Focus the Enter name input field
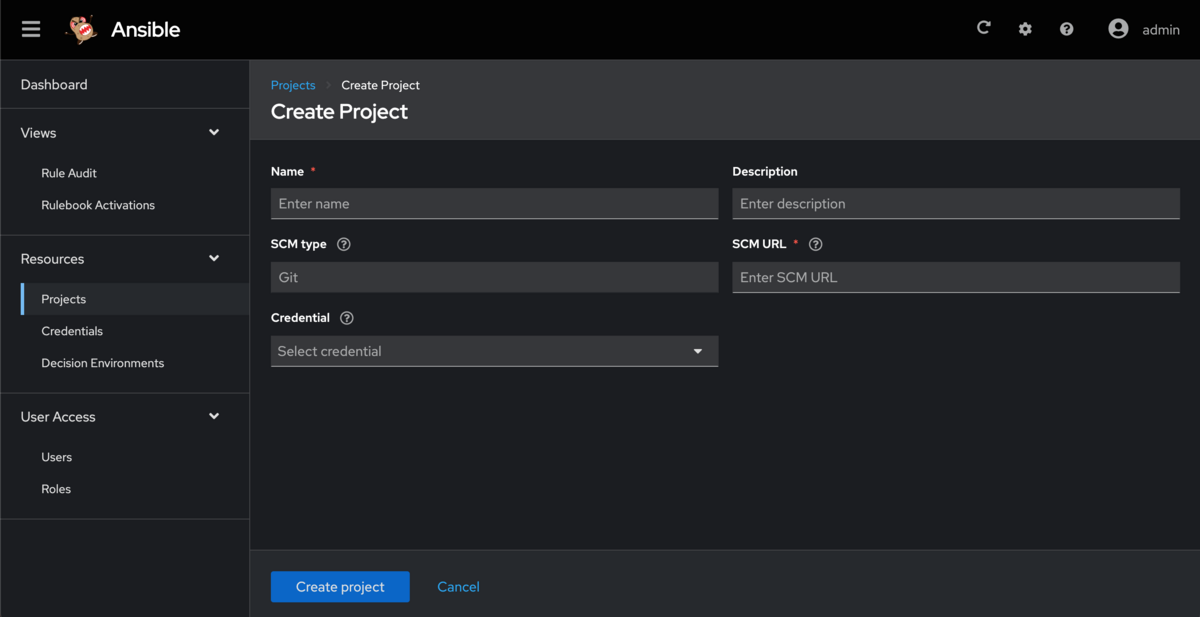This screenshot has width=1200, height=617. pyautogui.click(x=494, y=204)
